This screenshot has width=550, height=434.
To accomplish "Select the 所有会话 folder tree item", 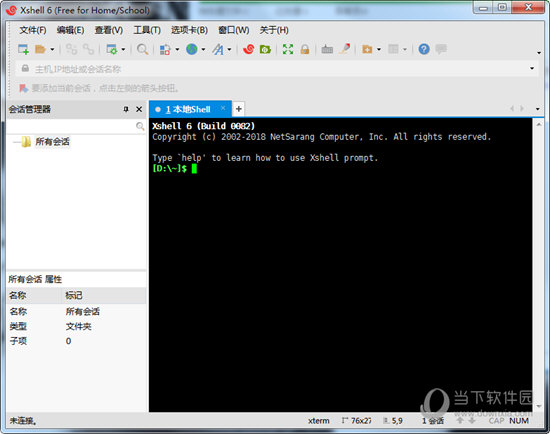I will coord(52,142).
